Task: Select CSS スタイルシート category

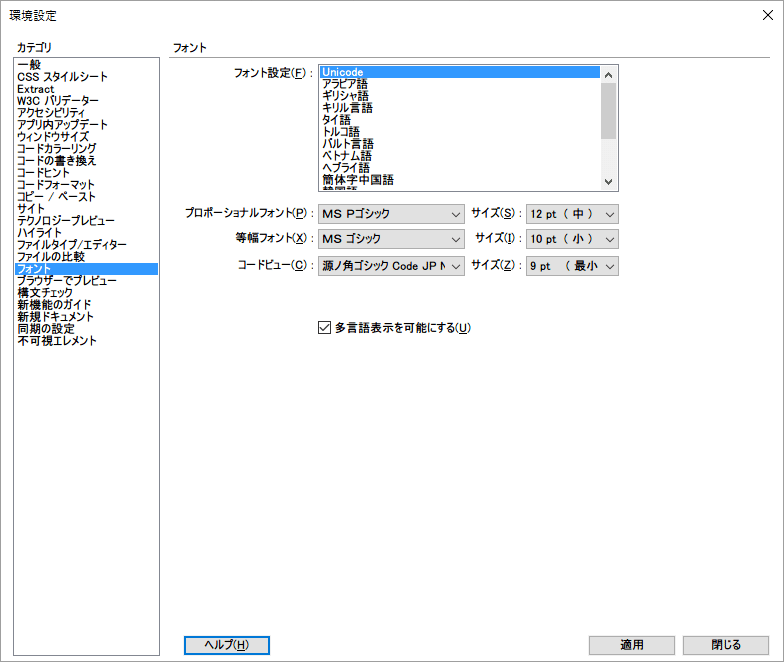Action: [x=86, y=76]
